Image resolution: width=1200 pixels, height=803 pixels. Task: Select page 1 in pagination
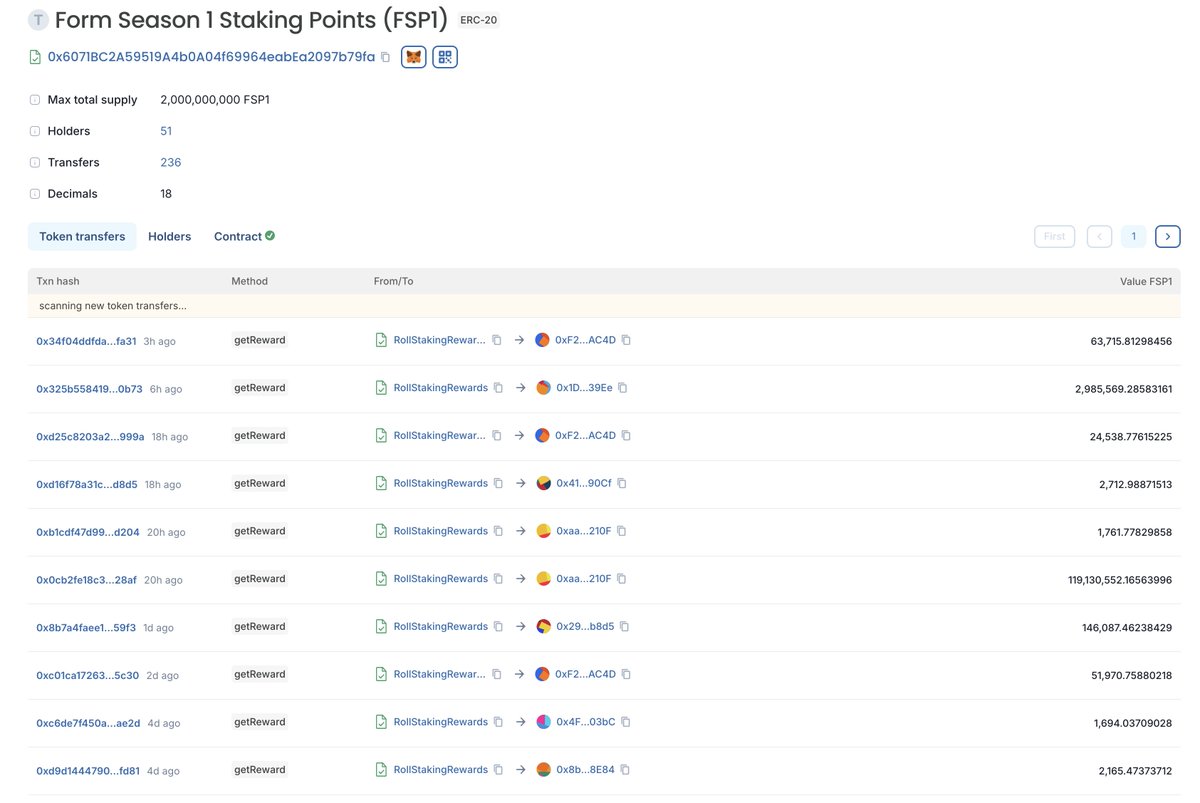click(x=1133, y=237)
